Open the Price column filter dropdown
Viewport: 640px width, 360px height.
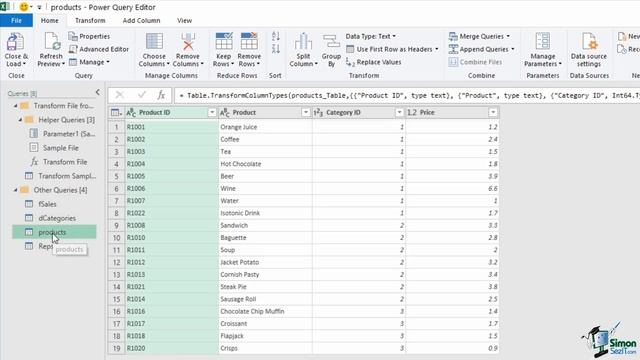493,113
